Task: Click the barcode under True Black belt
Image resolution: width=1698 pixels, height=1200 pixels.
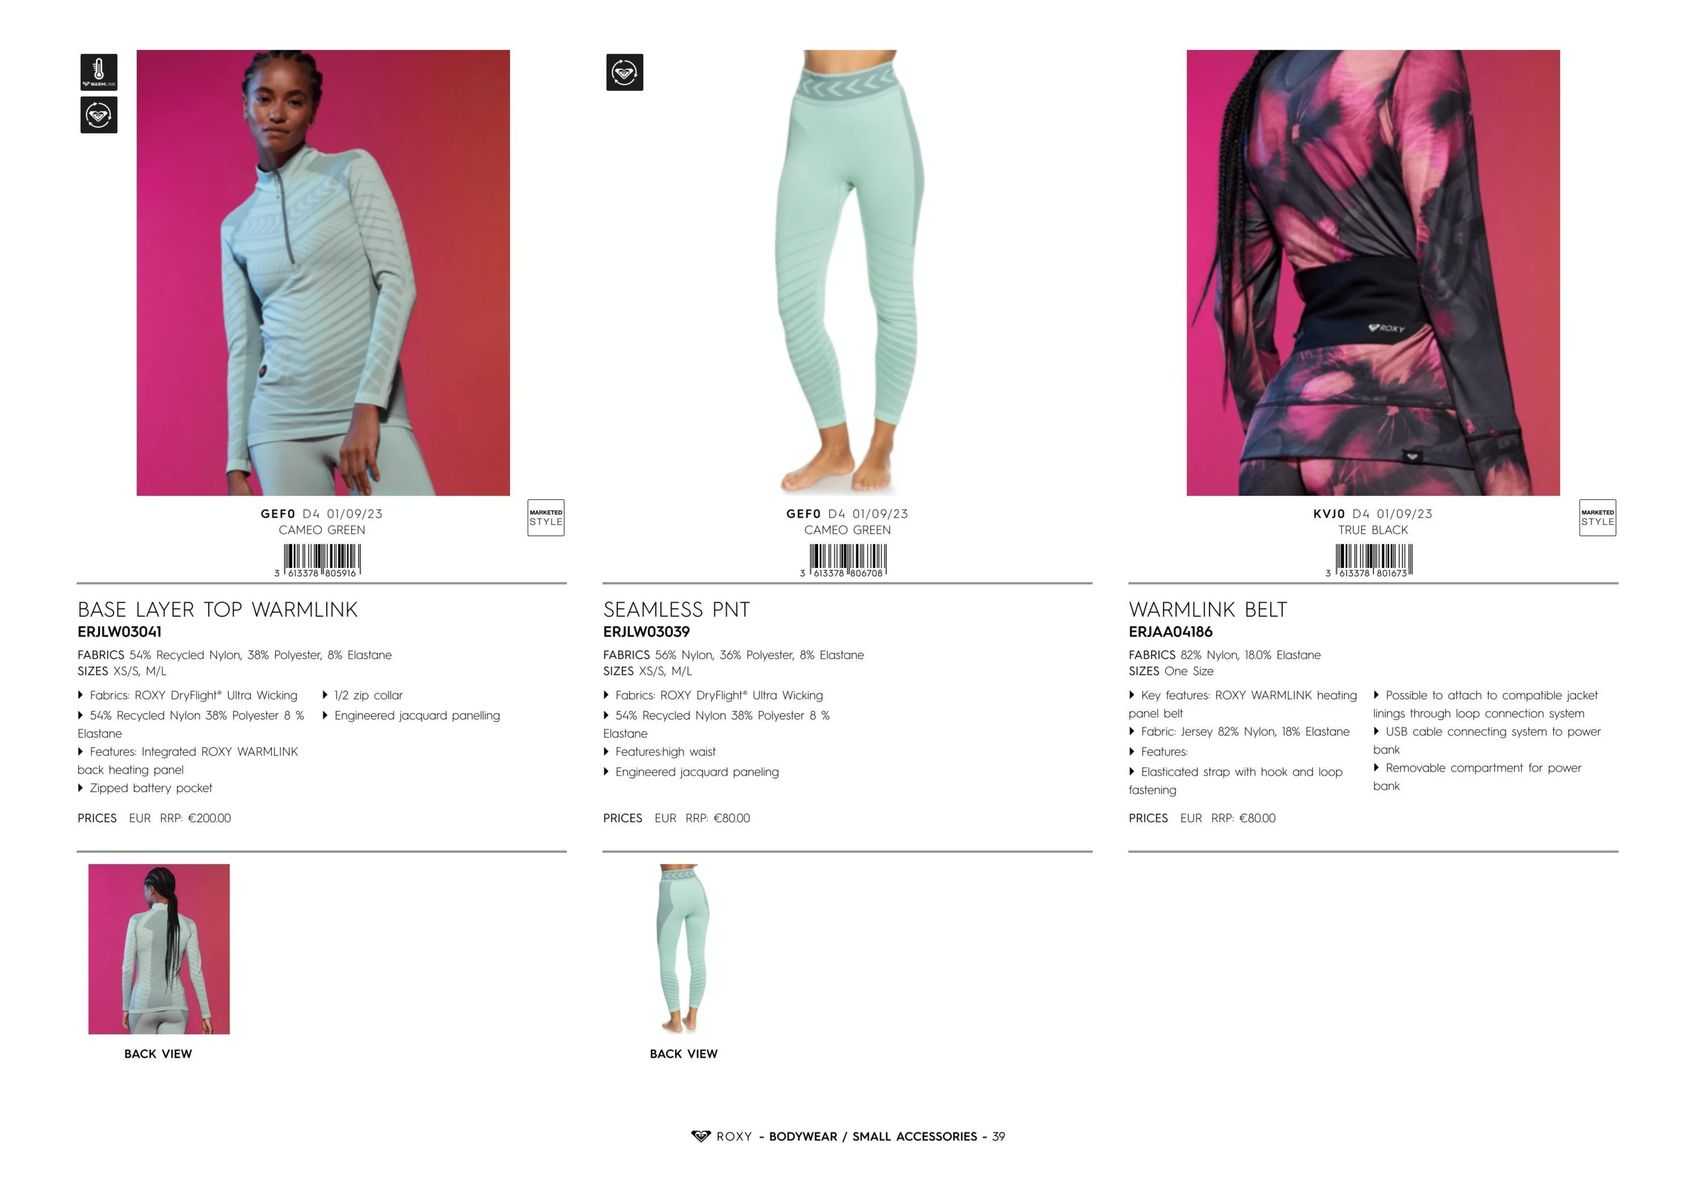Action: click(1372, 561)
